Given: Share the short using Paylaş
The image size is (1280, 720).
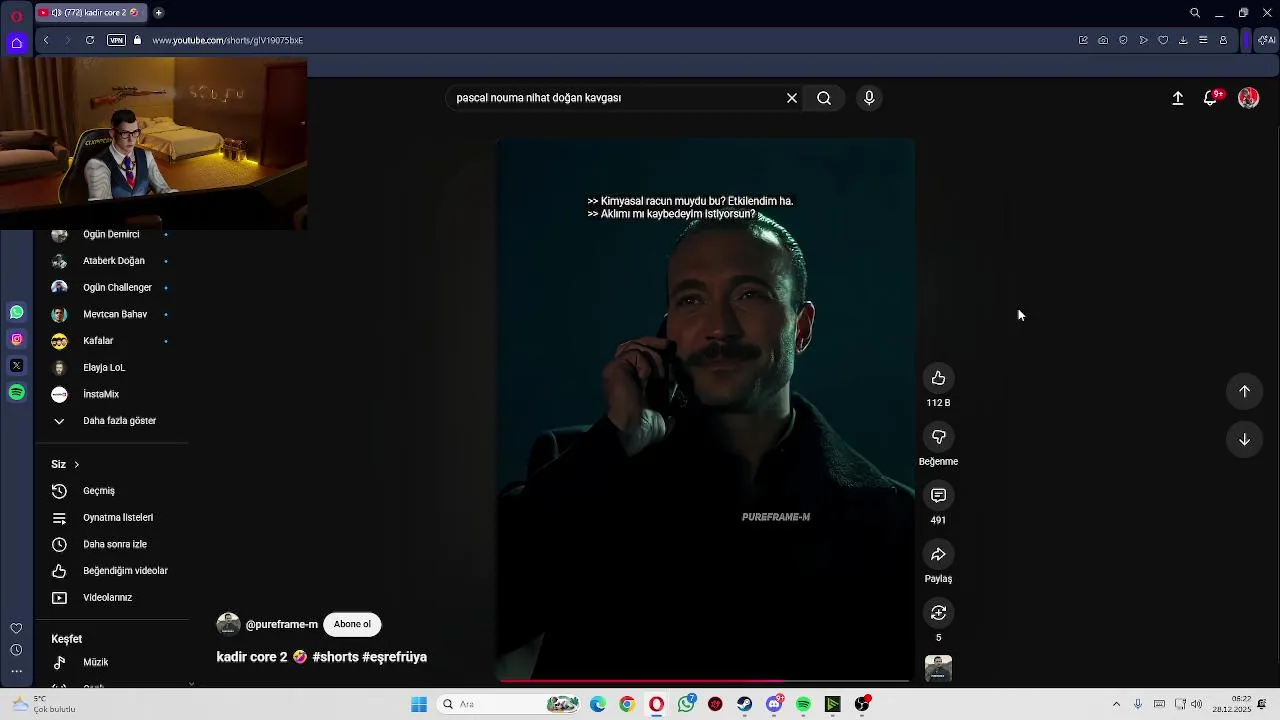Looking at the screenshot, I should (938, 554).
